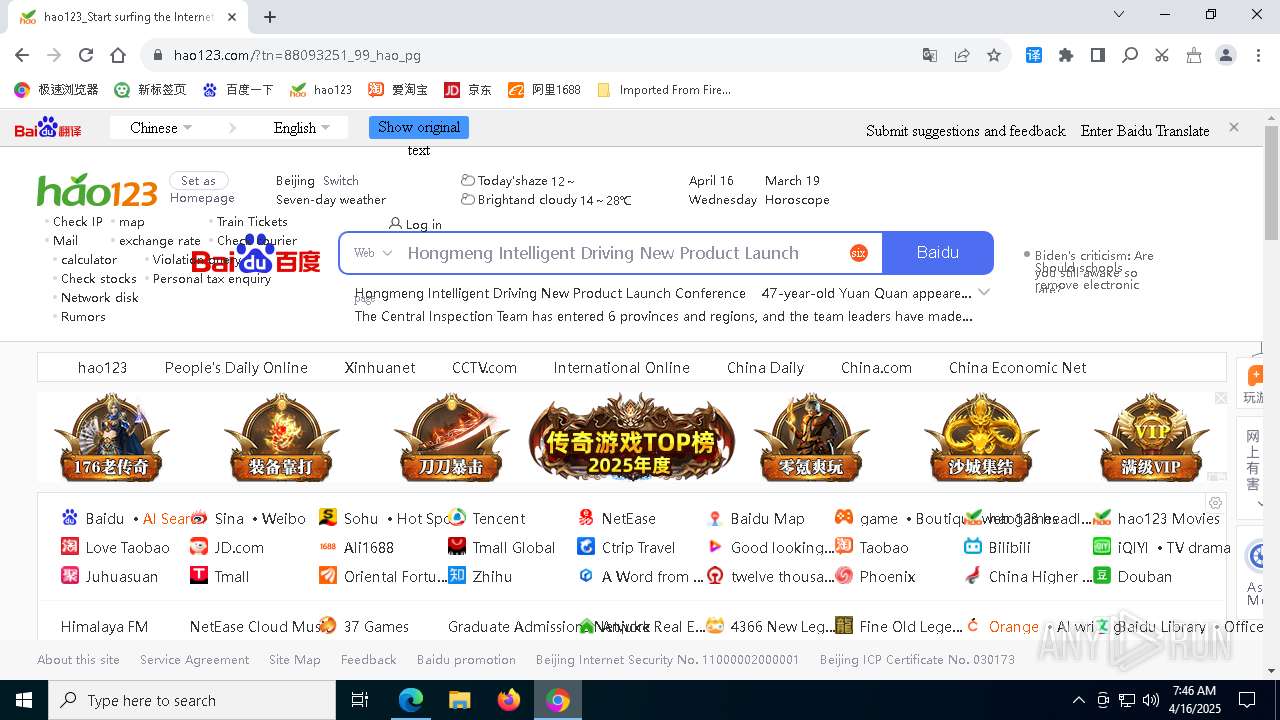Image resolution: width=1280 pixels, height=720 pixels.
Task: Open the Horoscope link
Action: (797, 200)
